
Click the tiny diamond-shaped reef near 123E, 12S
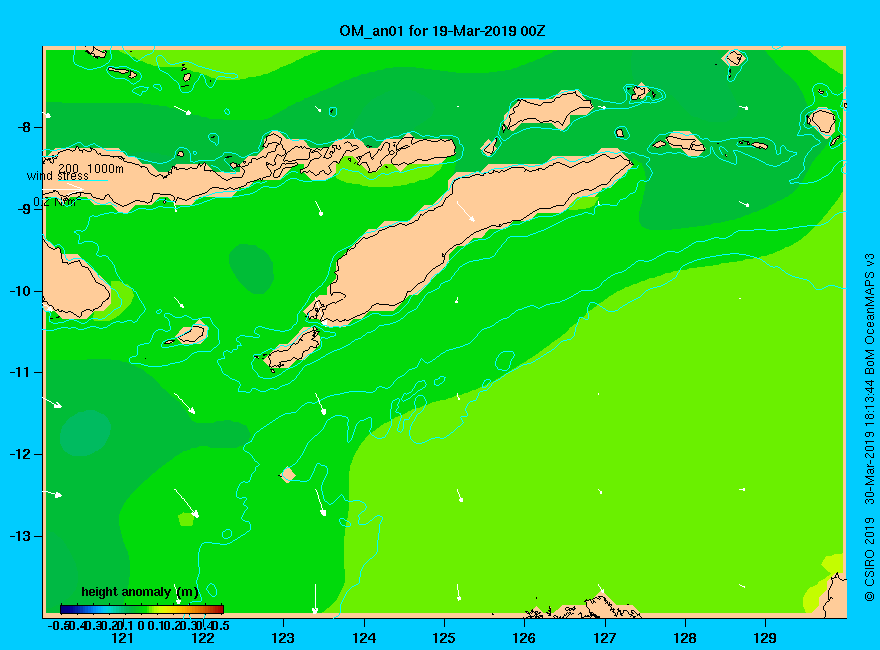pyautogui.click(x=287, y=474)
